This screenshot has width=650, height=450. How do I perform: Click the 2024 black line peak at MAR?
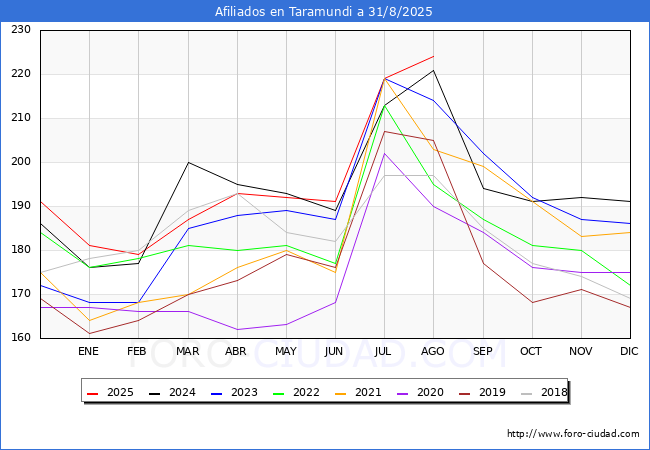(188, 162)
